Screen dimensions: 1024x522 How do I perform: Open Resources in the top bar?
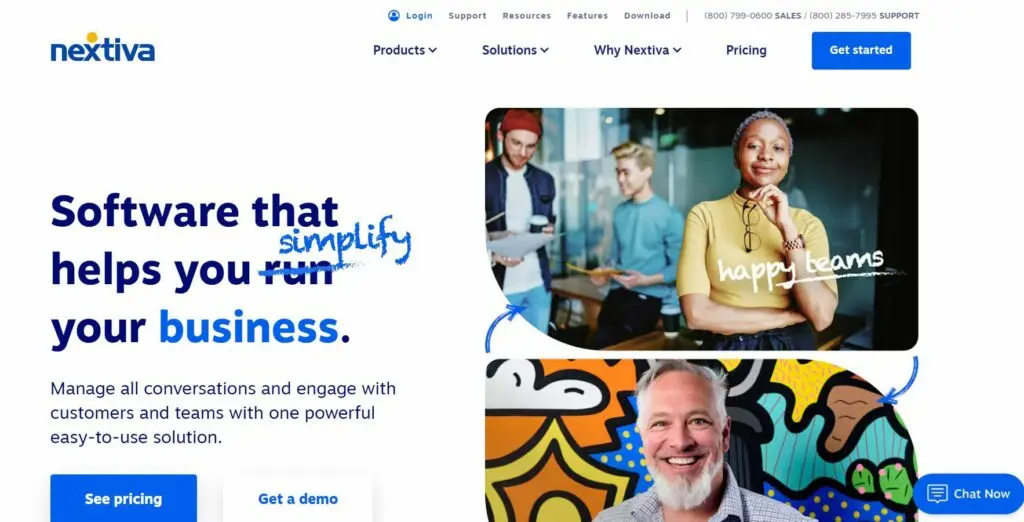[526, 16]
